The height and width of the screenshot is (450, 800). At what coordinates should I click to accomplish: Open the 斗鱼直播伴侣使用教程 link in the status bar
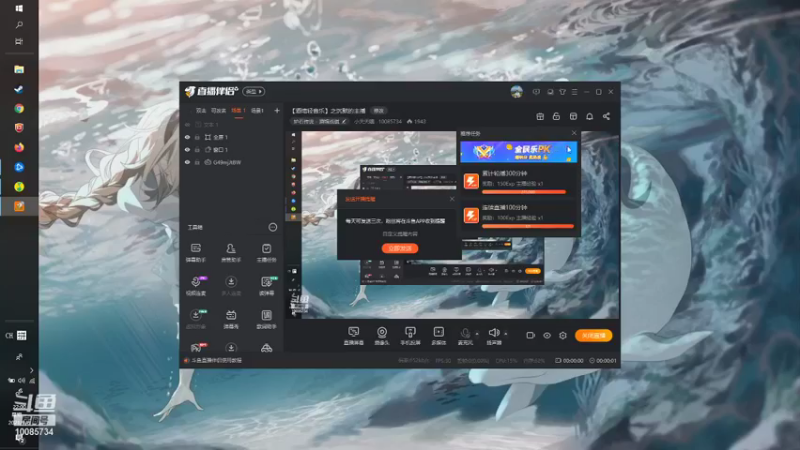pos(216,360)
